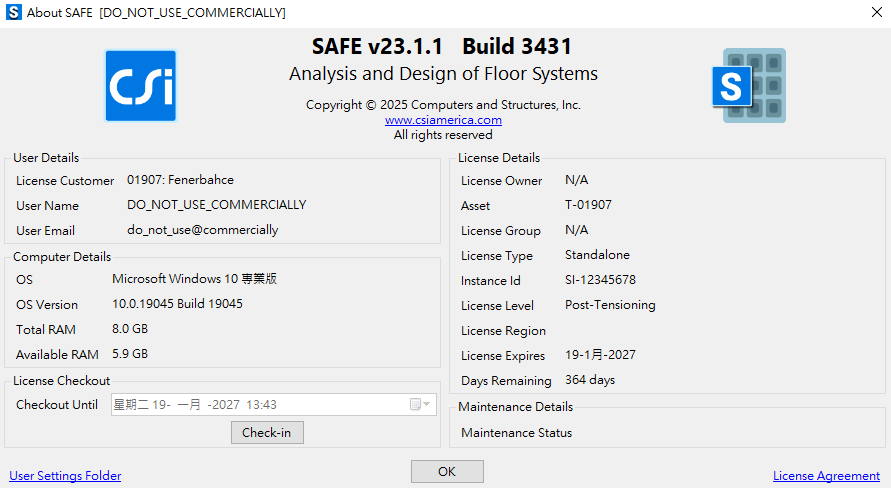The width and height of the screenshot is (891, 488).
Task: Click Analysis and Design of Floor Systems subtitle
Action: [443, 74]
